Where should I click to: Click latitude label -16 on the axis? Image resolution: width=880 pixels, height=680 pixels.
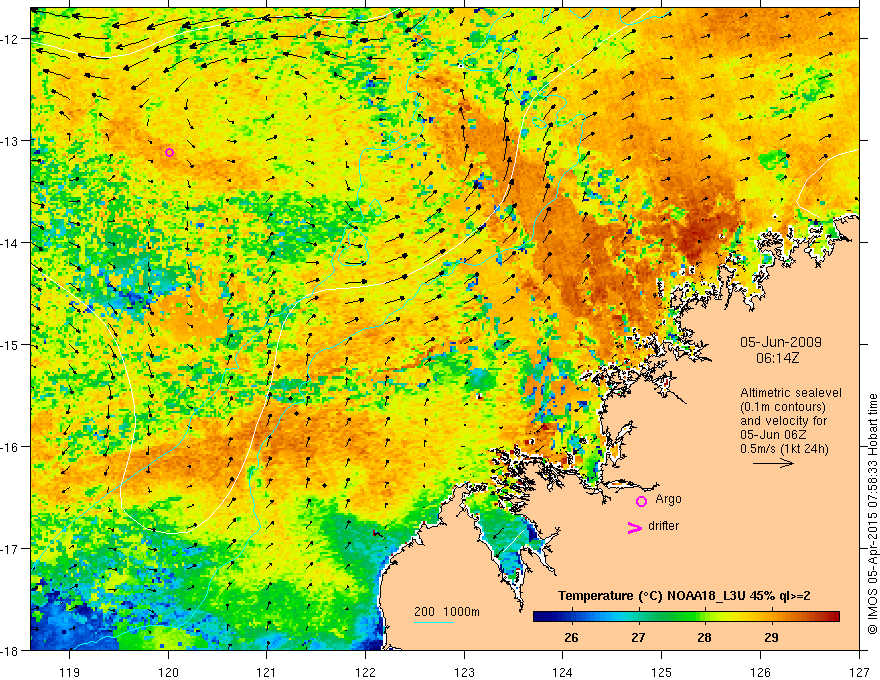click(x=10, y=447)
